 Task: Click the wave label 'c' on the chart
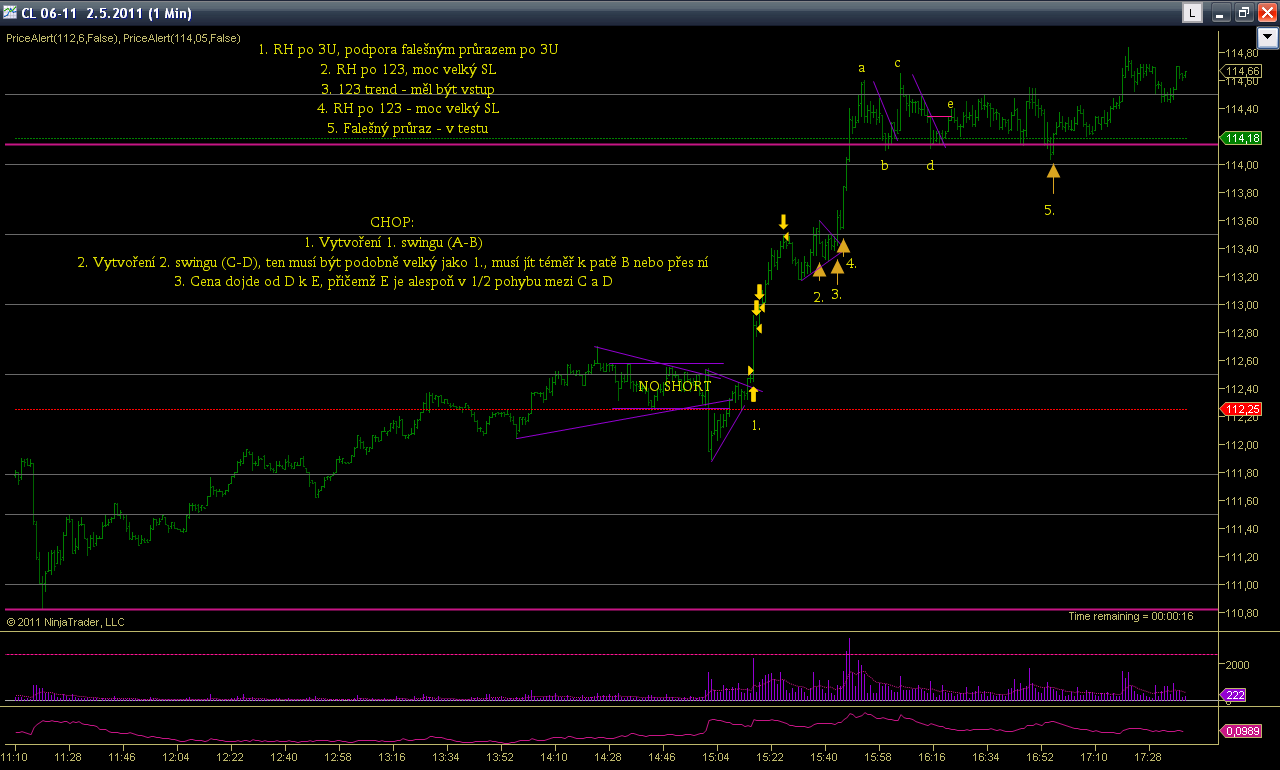pyautogui.click(x=897, y=63)
